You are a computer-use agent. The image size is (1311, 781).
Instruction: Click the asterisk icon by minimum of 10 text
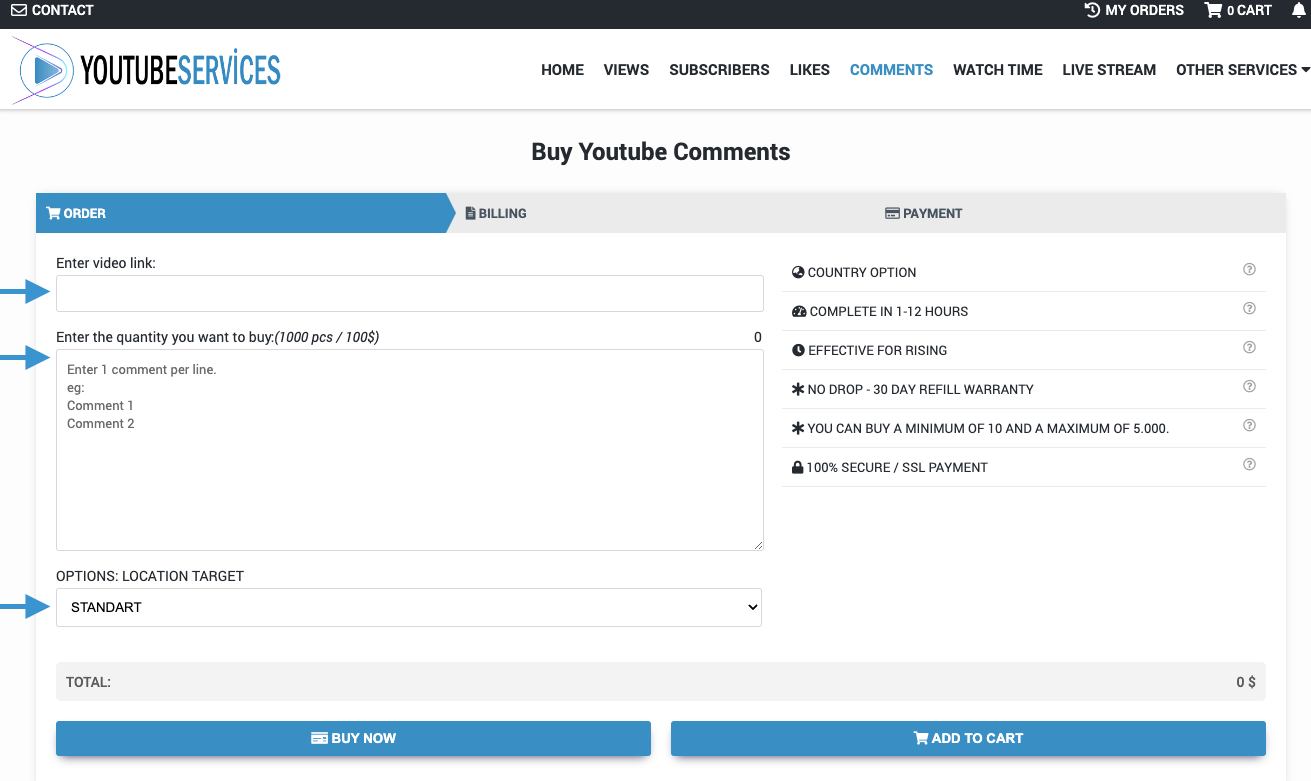[798, 428]
